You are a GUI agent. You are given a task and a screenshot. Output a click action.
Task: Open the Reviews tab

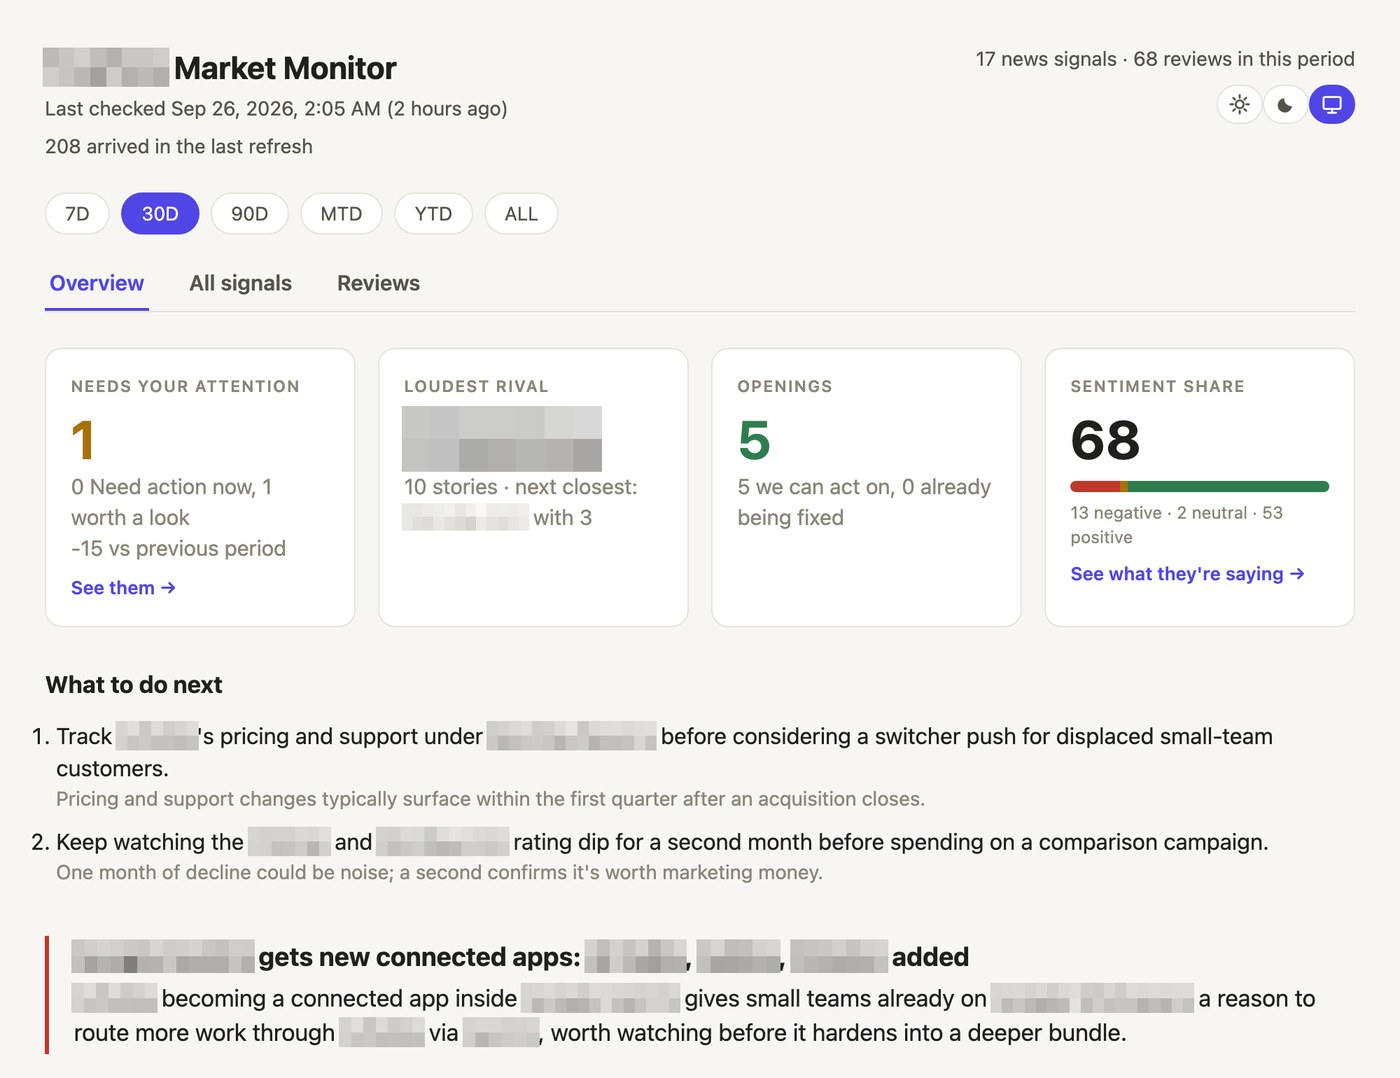pyautogui.click(x=378, y=284)
